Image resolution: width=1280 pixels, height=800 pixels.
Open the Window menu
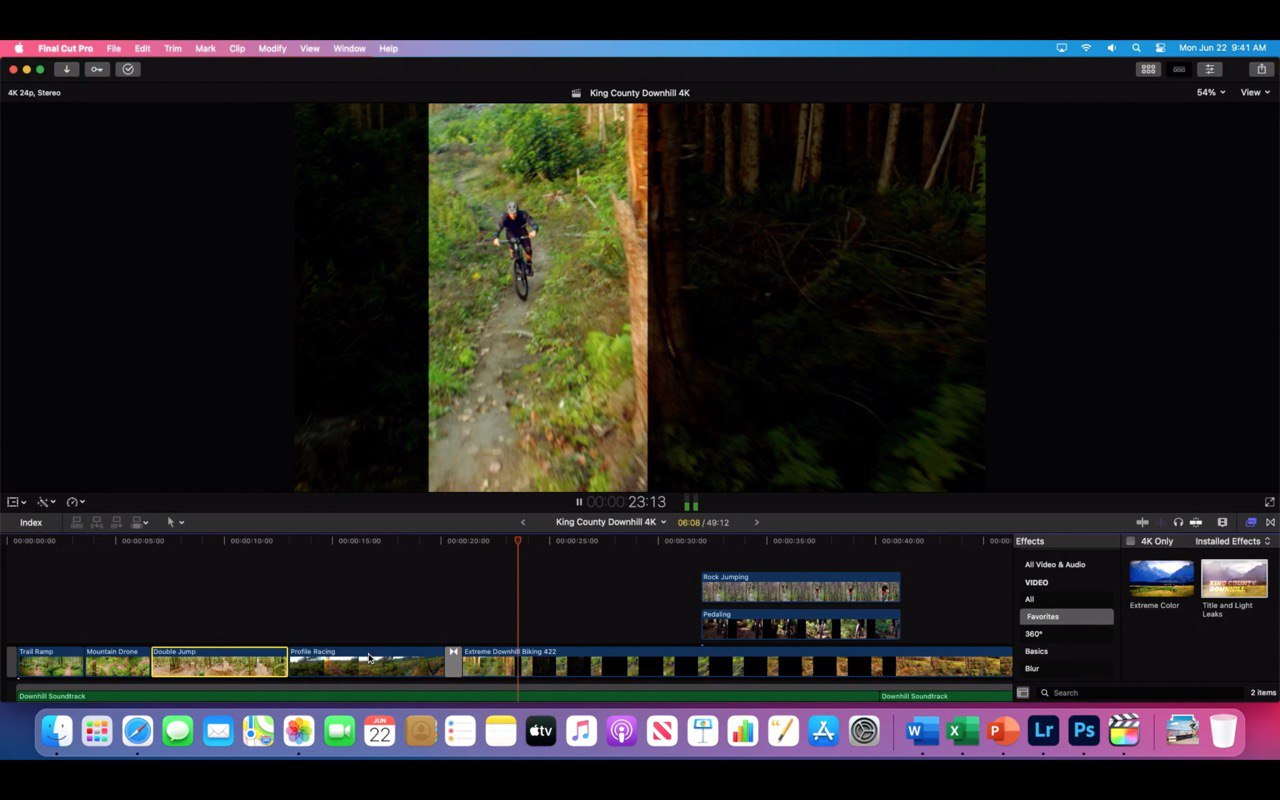click(x=349, y=48)
